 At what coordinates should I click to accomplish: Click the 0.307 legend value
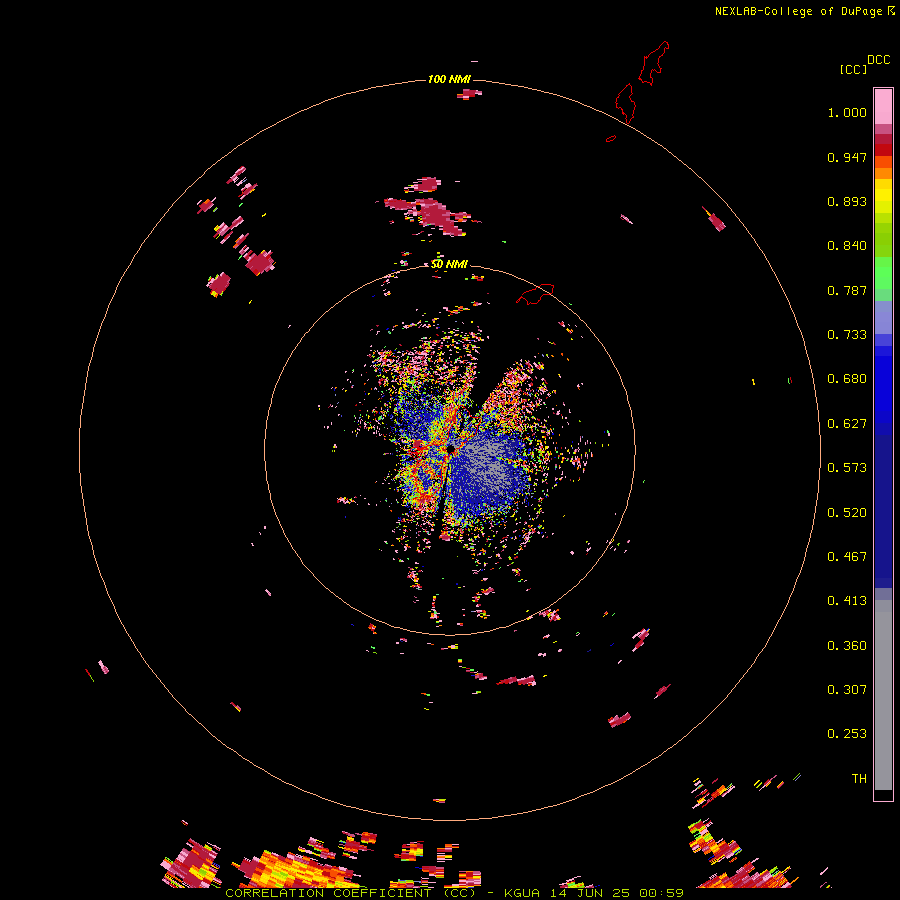pyautogui.click(x=847, y=690)
